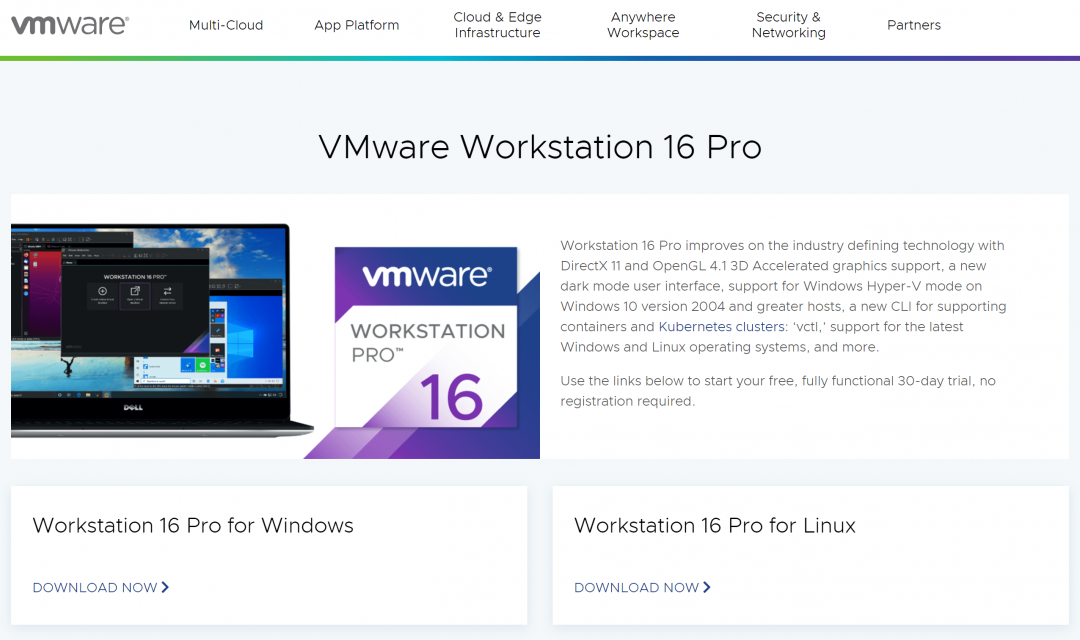
Task: Open the App Platform menu
Action: point(356,25)
